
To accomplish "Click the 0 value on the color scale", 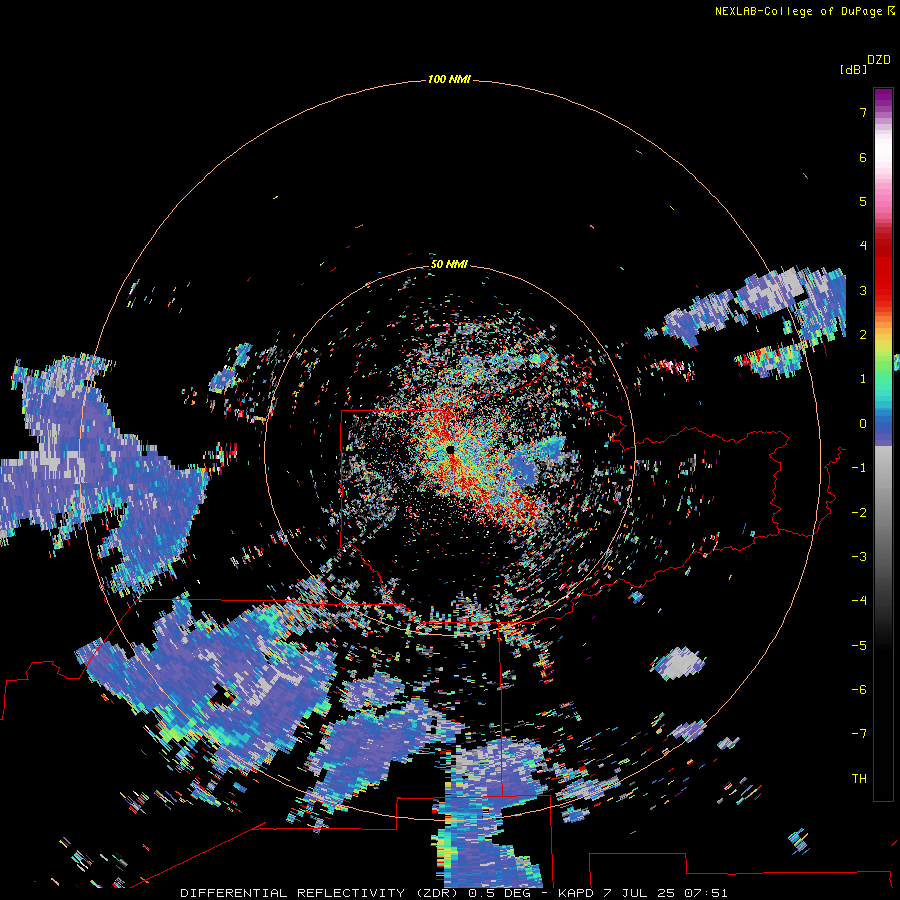I will (x=863, y=424).
